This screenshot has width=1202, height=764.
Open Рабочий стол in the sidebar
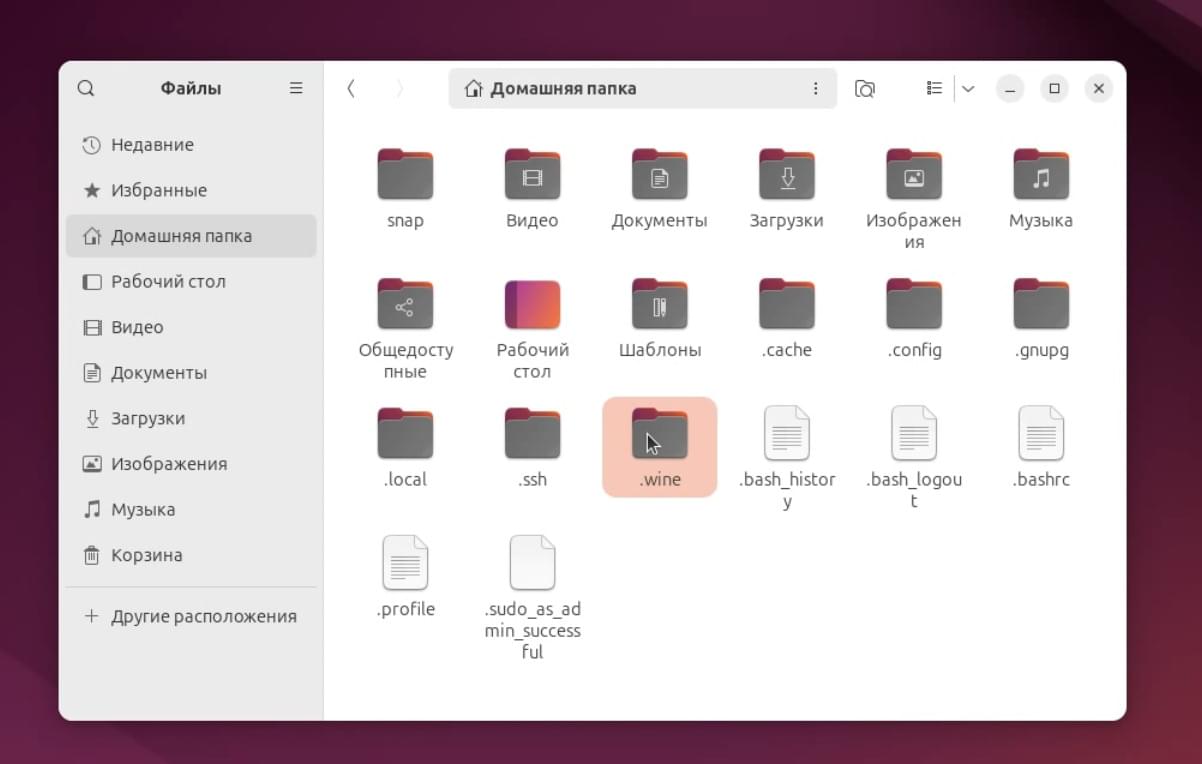[191, 281]
